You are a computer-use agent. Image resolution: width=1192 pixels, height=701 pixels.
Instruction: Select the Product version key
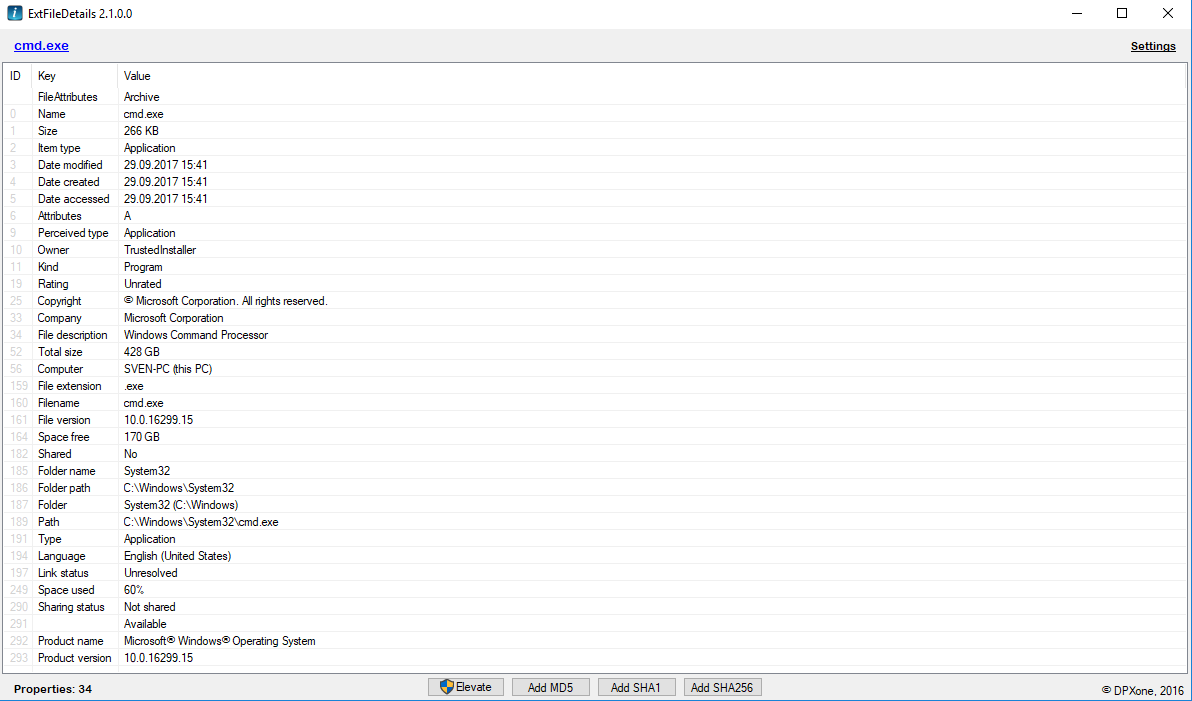point(74,658)
